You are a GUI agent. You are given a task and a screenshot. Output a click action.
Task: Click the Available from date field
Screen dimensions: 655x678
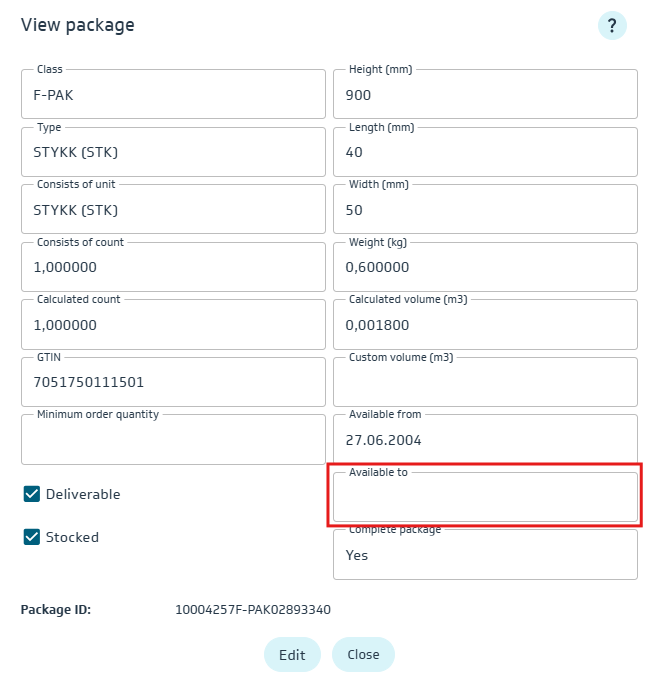[x=485, y=440]
